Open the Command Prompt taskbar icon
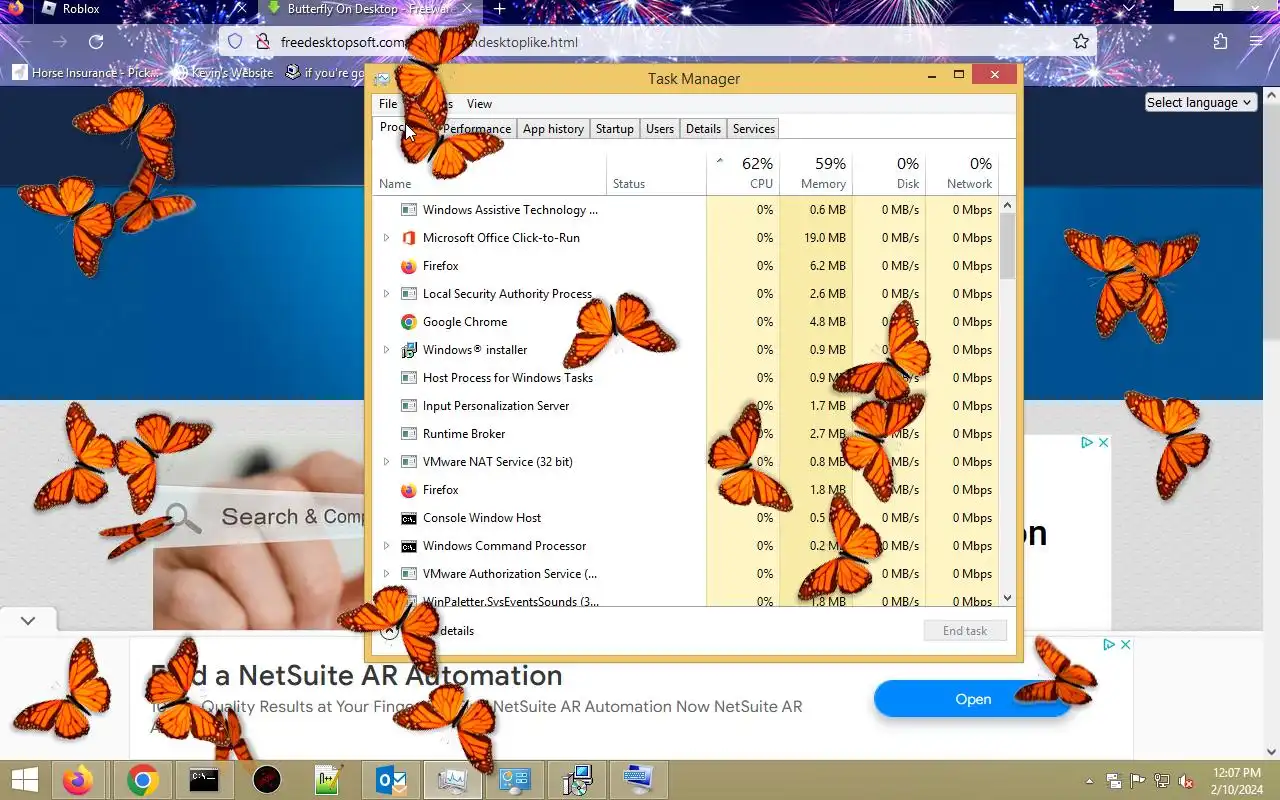The image size is (1280, 800). 204,780
